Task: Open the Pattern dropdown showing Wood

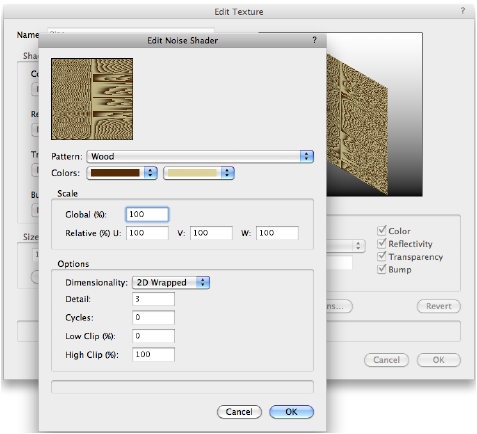Action: (x=200, y=156)
